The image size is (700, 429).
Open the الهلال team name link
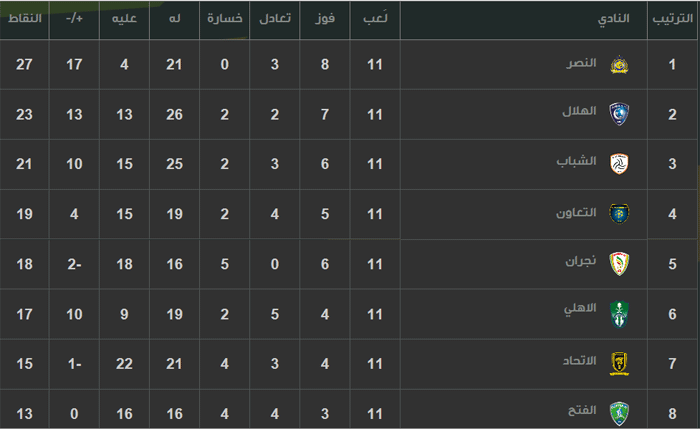pyautogui.click(x=579, y=111)
